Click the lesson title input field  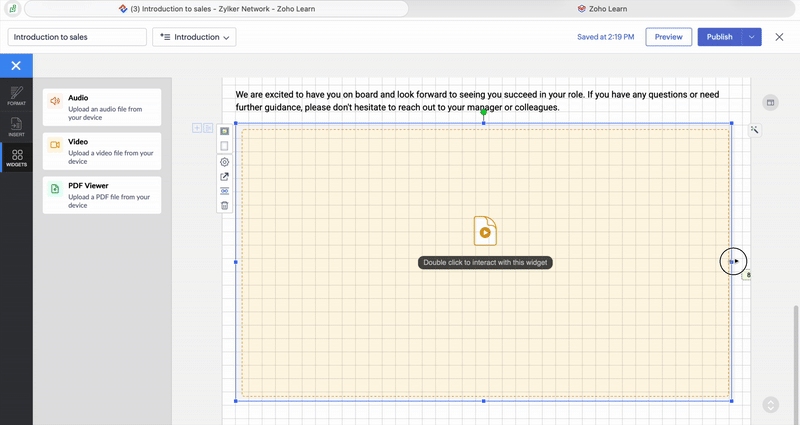pyautogui.click(x=78, y=37)
